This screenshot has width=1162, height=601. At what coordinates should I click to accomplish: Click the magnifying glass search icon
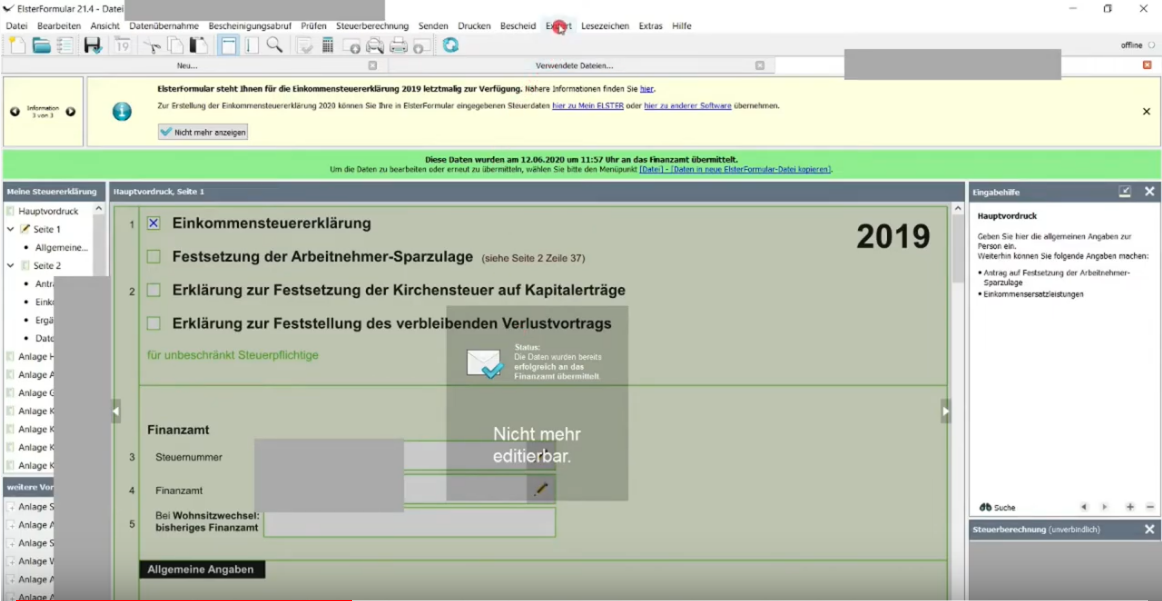(274, 44)
